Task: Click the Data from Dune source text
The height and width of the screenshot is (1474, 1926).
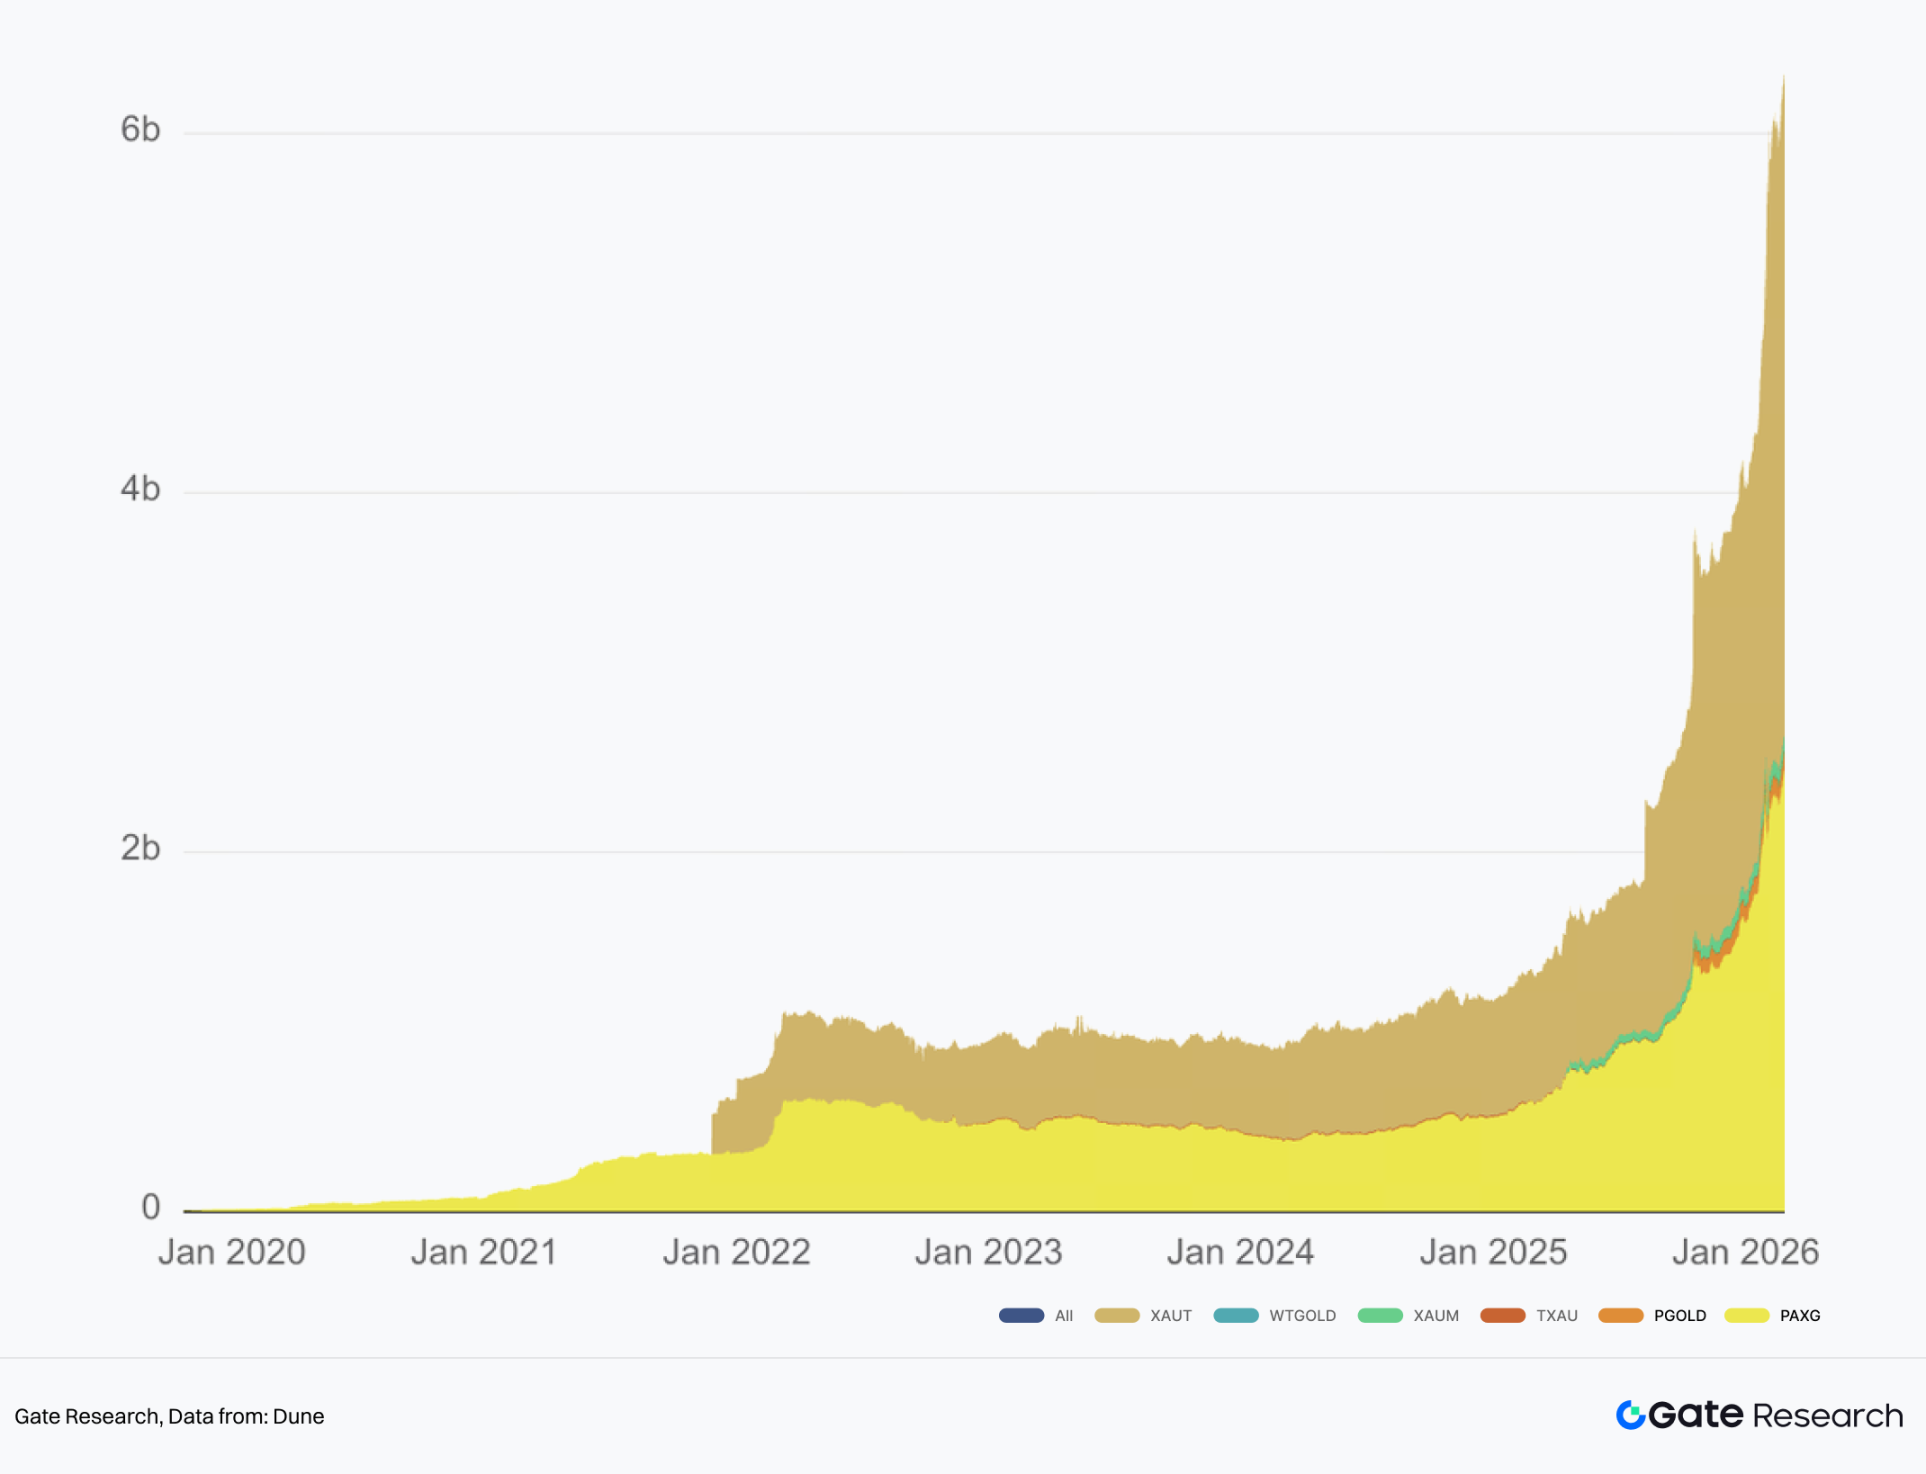Action: pyautogui.click(x=246, y=1416)
